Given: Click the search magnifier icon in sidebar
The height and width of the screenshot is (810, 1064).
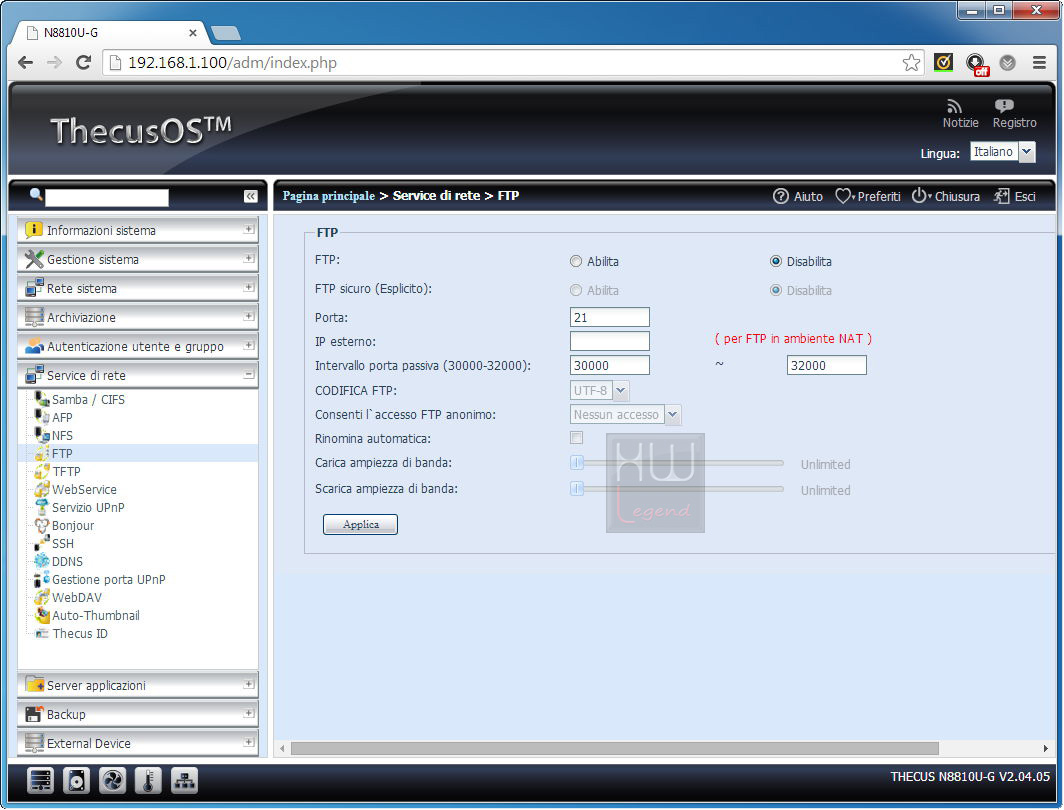Looking at the screenshot, I should click(x=36, y=195).
